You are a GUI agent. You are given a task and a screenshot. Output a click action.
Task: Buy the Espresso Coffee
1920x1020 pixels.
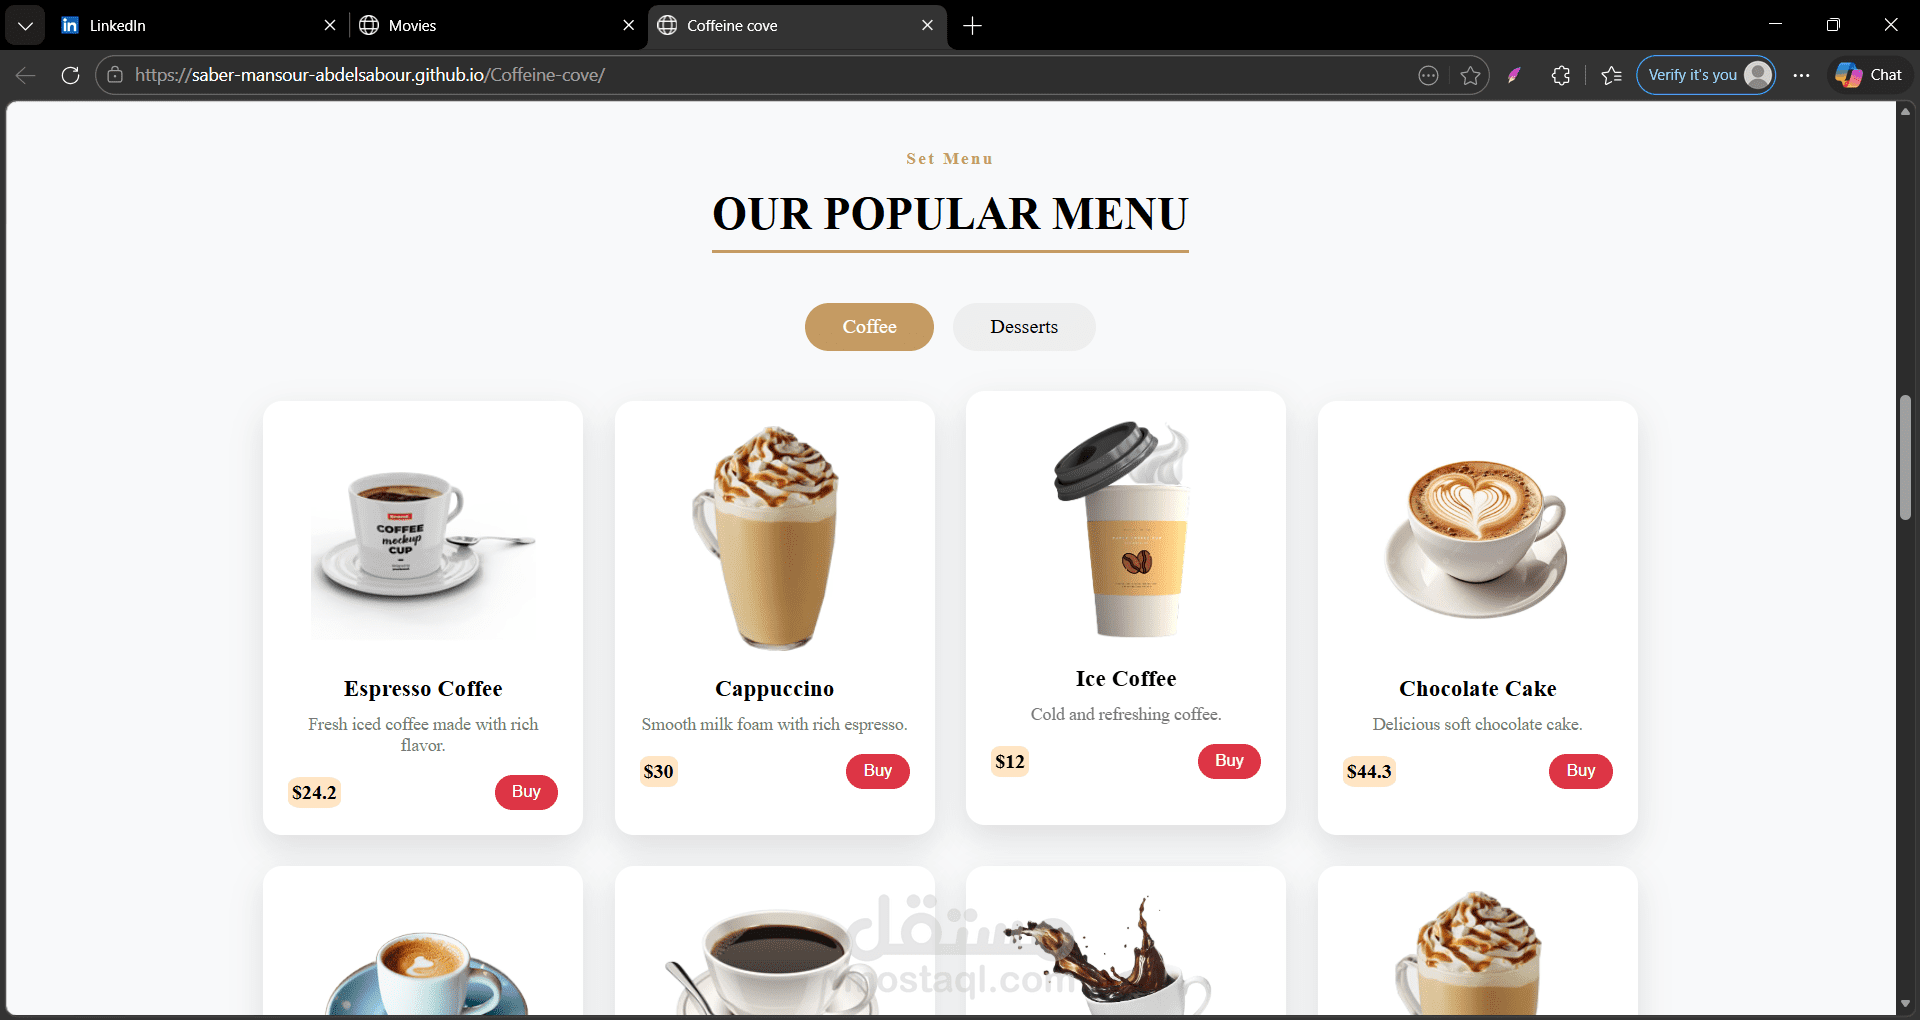(x=526, y=792)
